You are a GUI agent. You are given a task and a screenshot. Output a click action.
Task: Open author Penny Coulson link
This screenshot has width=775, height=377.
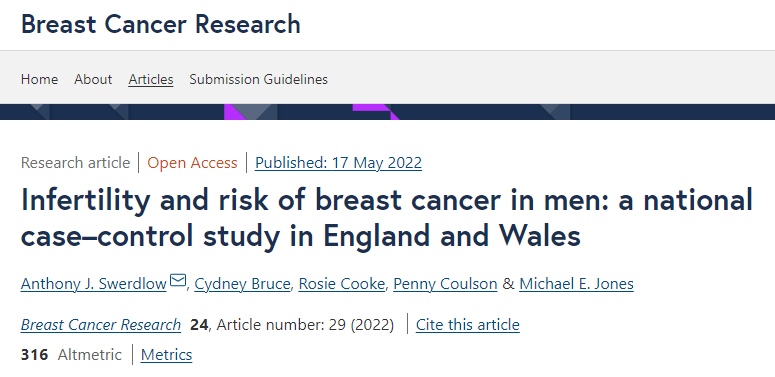(x=445, y=284)
